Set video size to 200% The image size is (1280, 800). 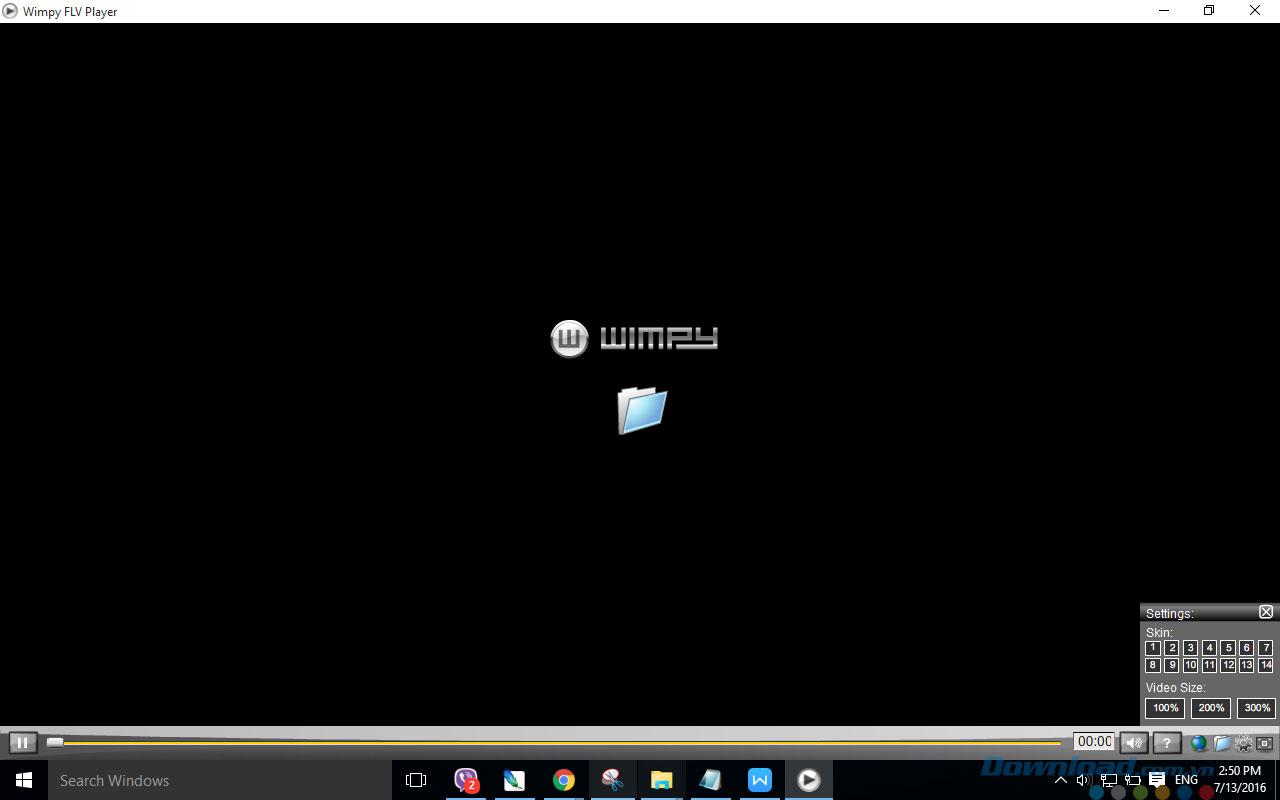coord(1211,708)
